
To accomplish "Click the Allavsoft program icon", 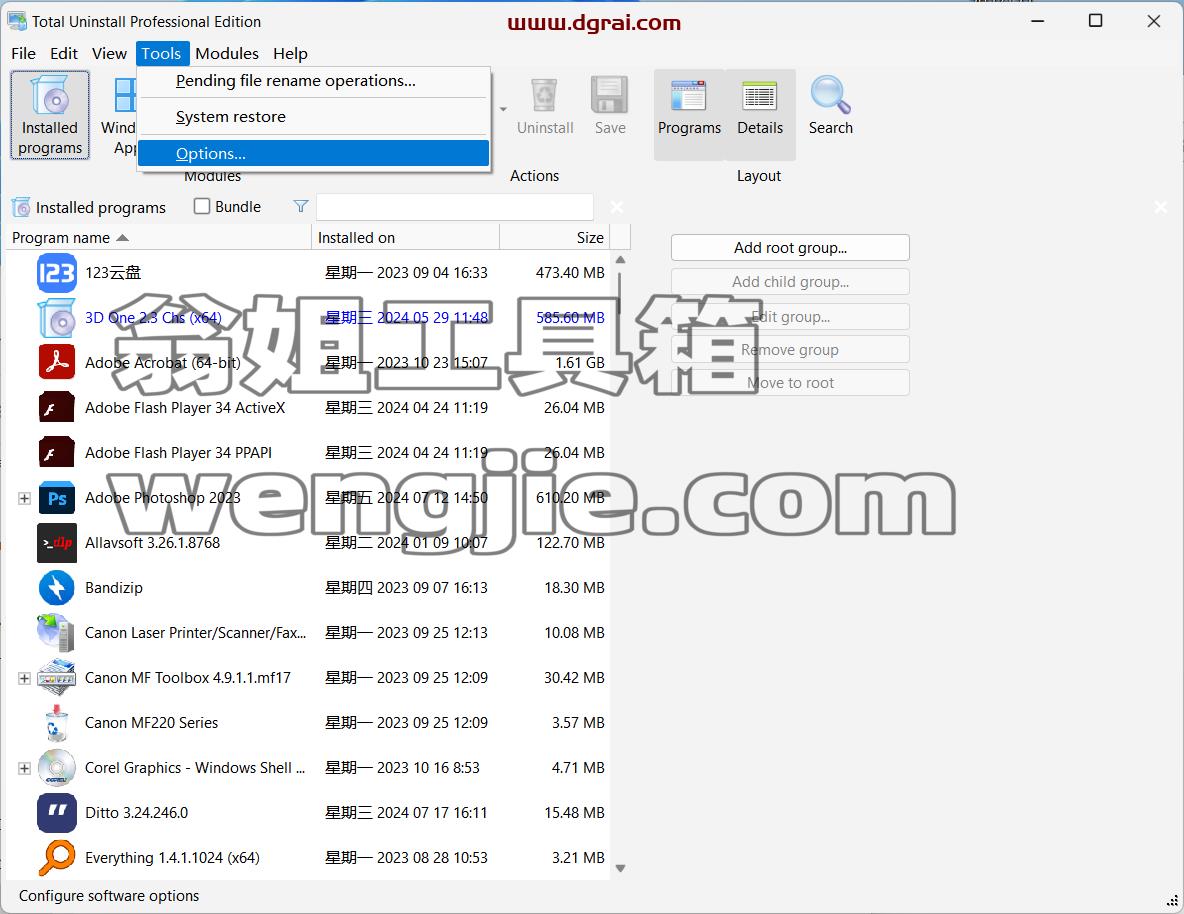I will (x=57, y=542).
